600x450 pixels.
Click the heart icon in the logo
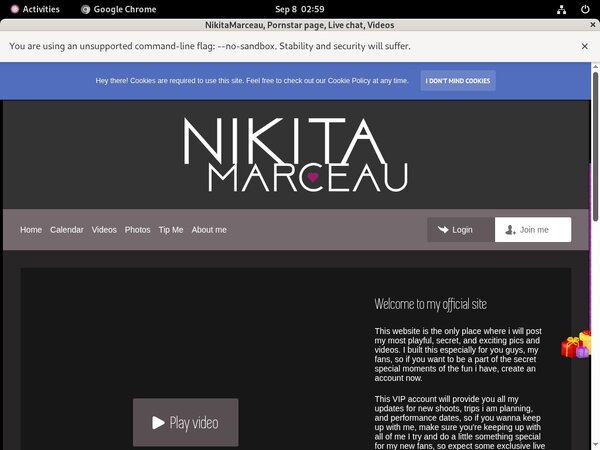313,177
